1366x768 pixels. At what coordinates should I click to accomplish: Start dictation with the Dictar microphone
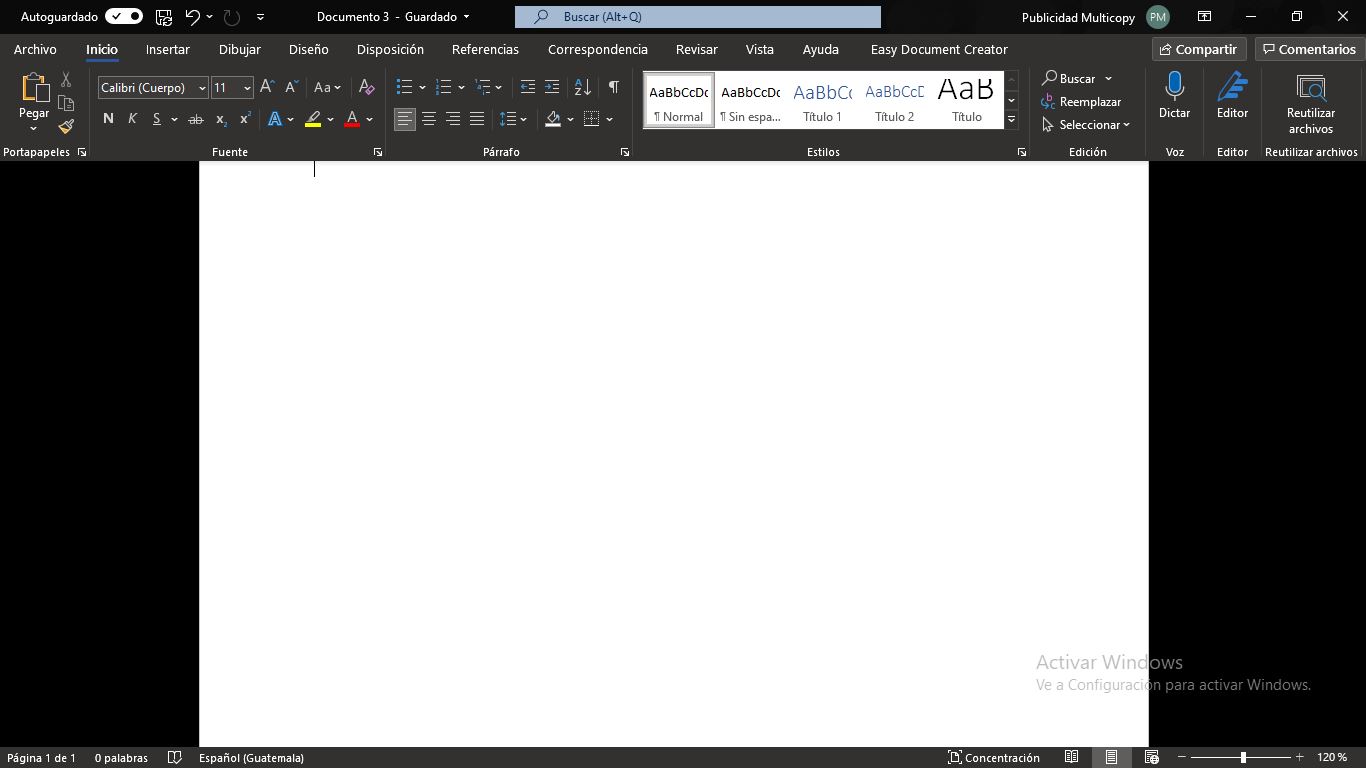(x=1174, y=97)
